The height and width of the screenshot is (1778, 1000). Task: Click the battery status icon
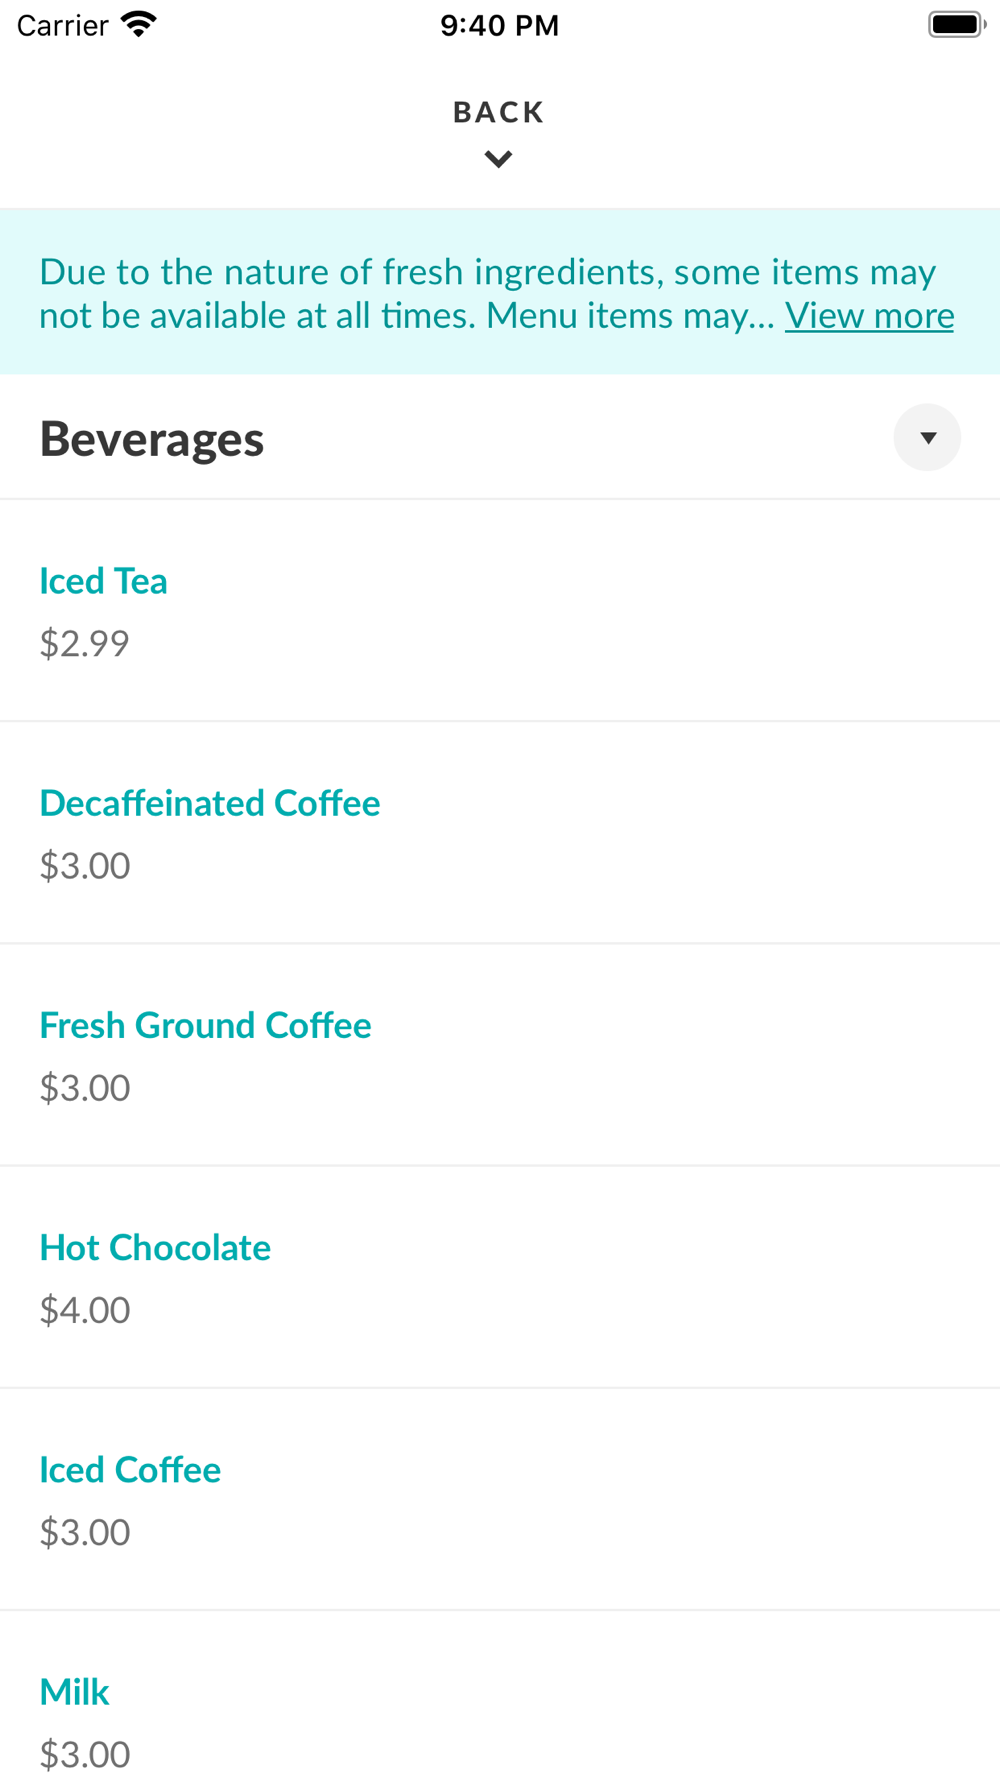[956, 24]
